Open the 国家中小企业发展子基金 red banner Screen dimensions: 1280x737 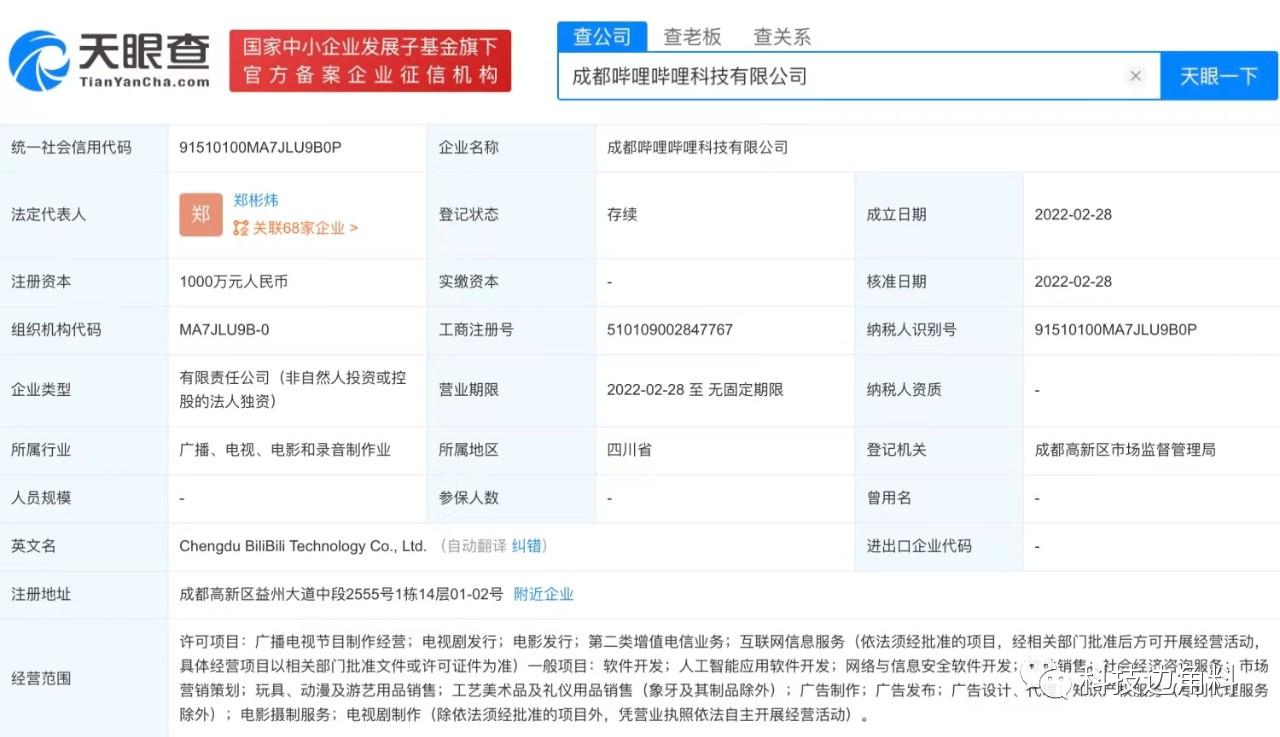point(370,61)
